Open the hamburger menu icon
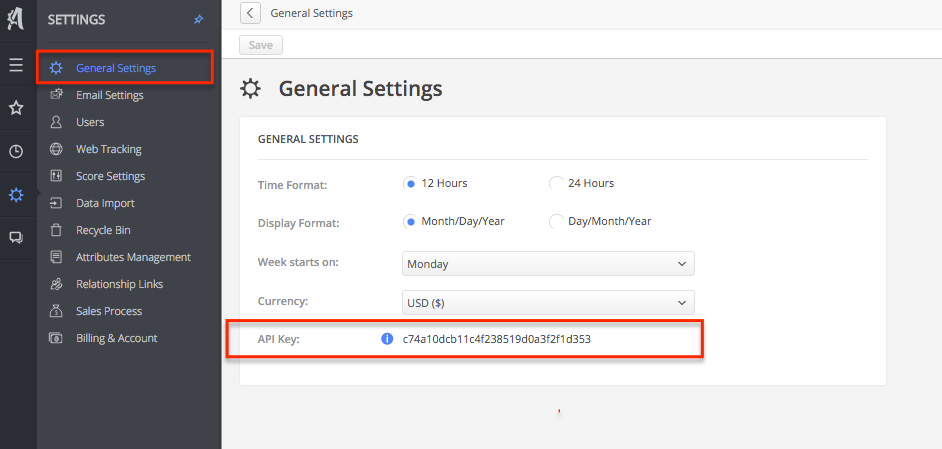The image size is (942, 449). pyautogui.click(x=16, y=65)
